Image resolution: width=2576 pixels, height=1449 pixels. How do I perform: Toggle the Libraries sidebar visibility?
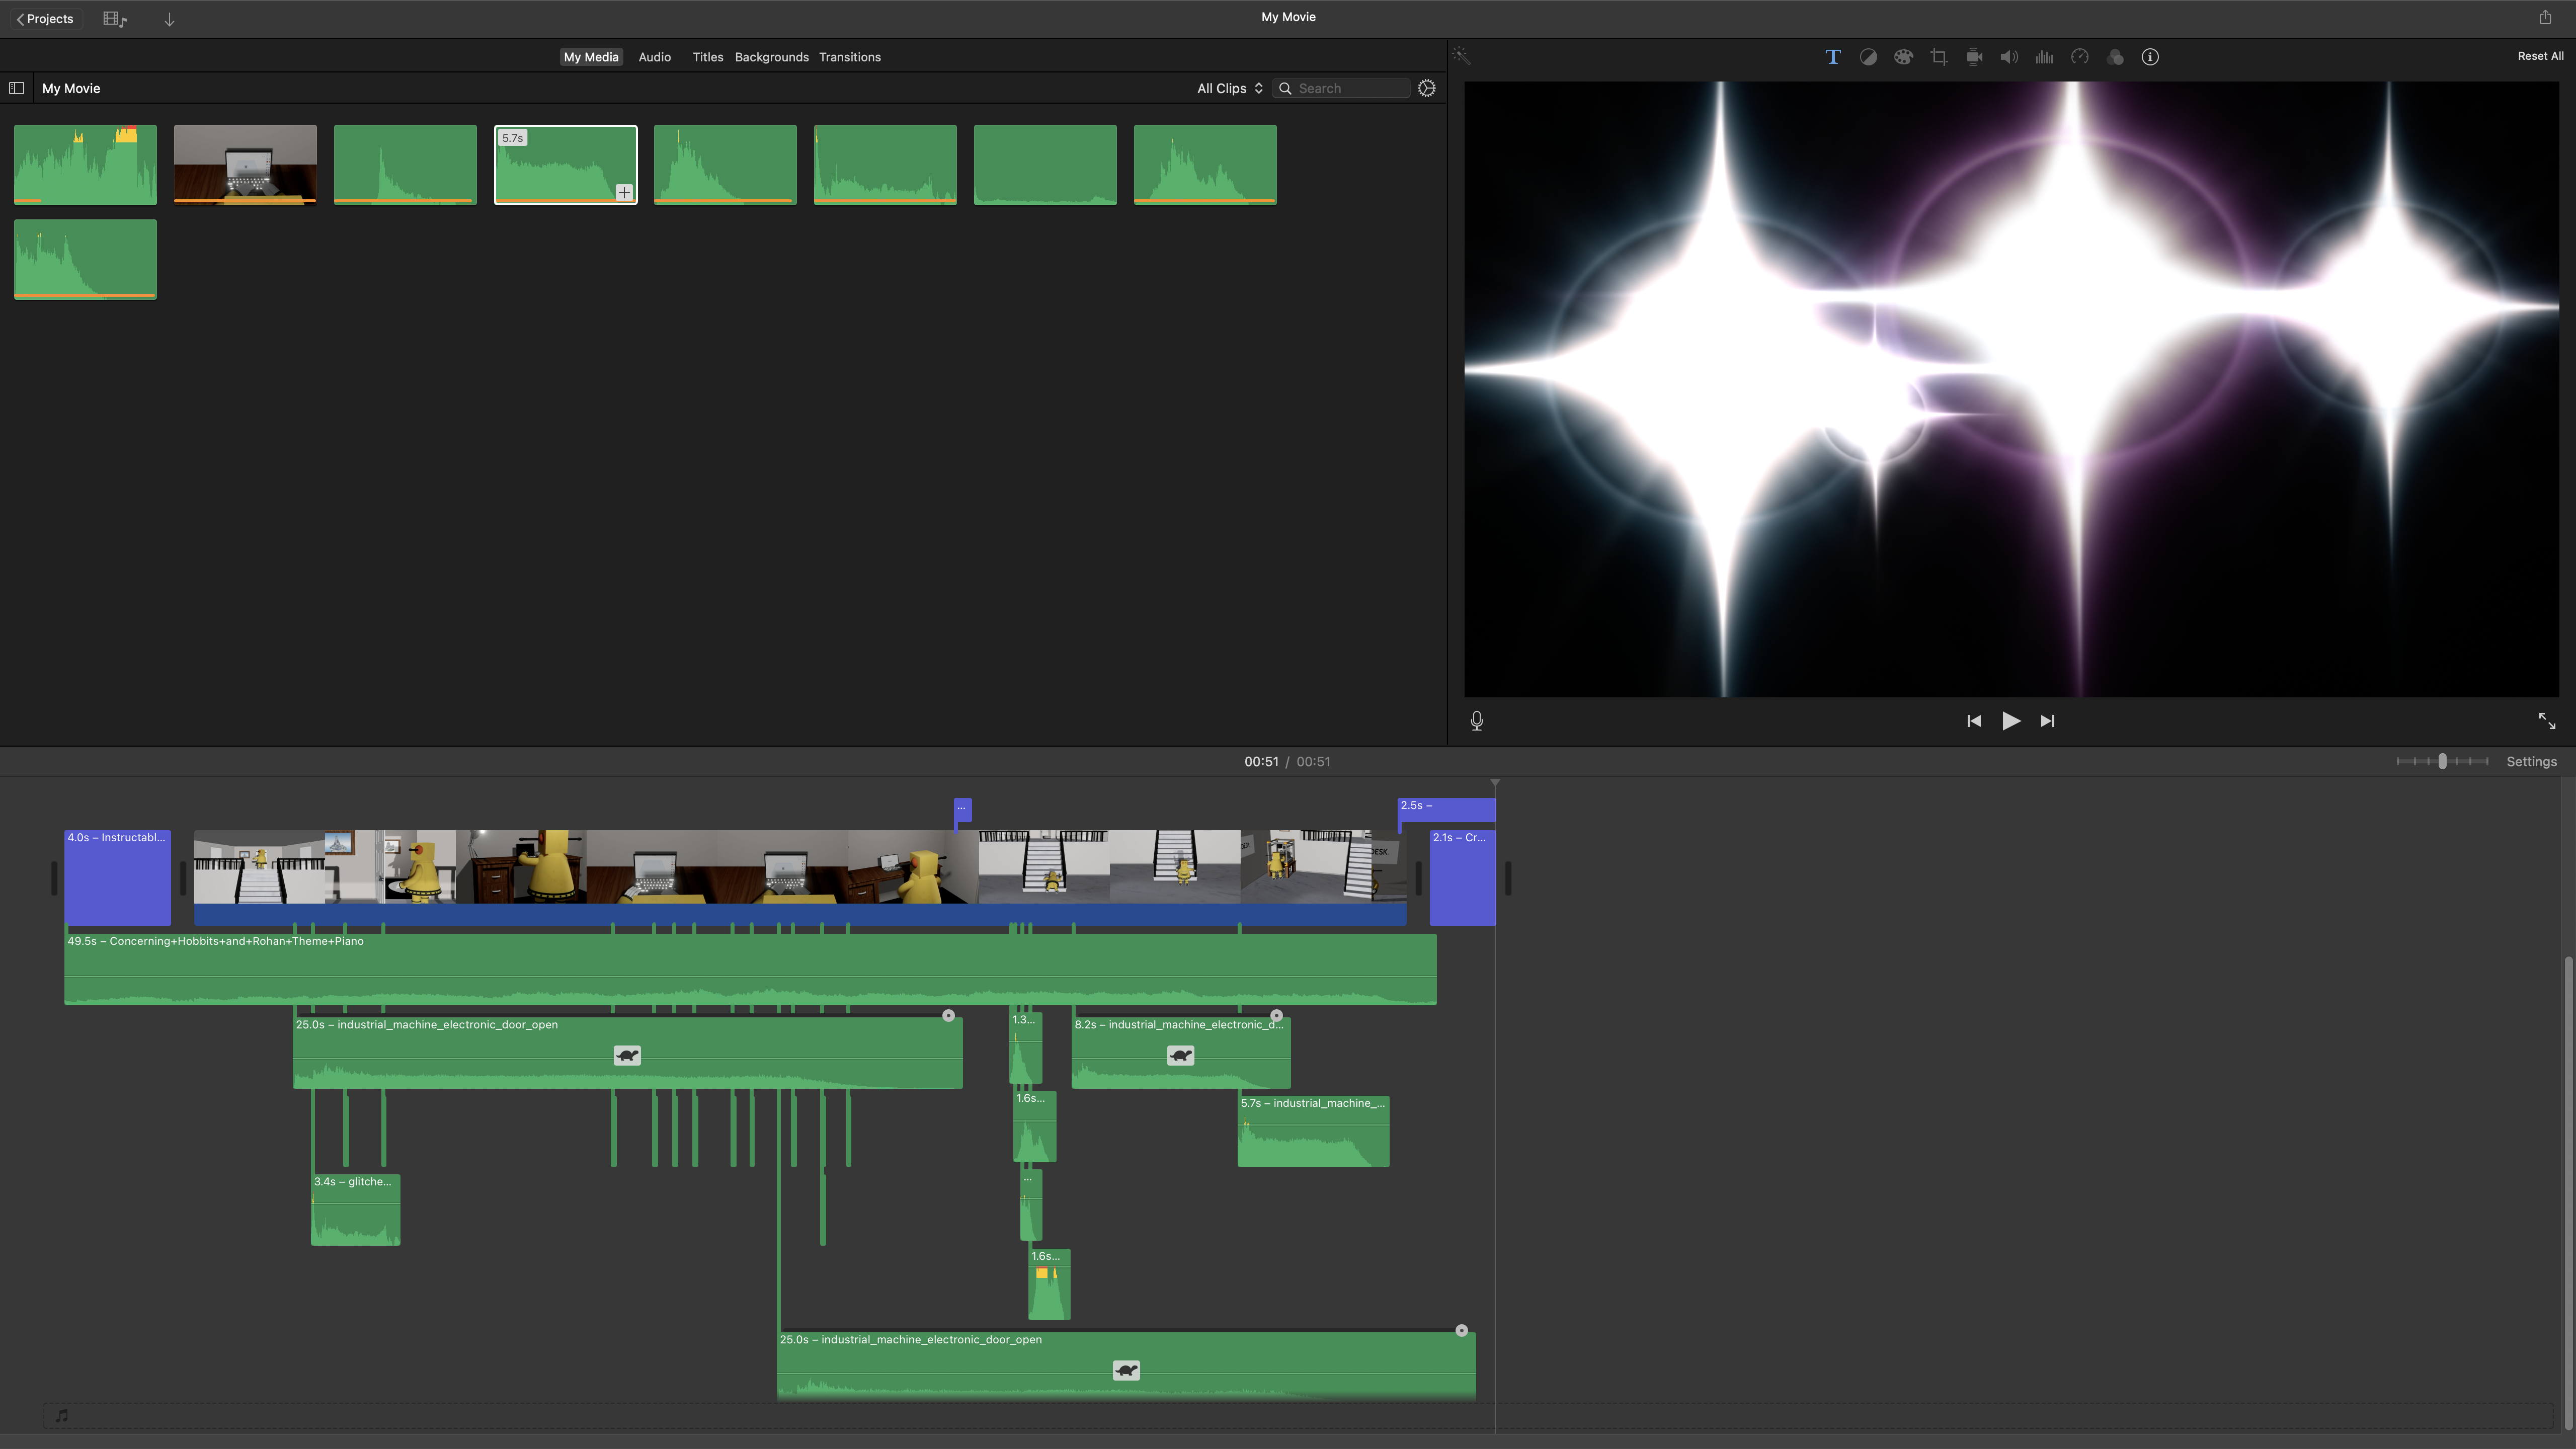click(x=16, y=88)
